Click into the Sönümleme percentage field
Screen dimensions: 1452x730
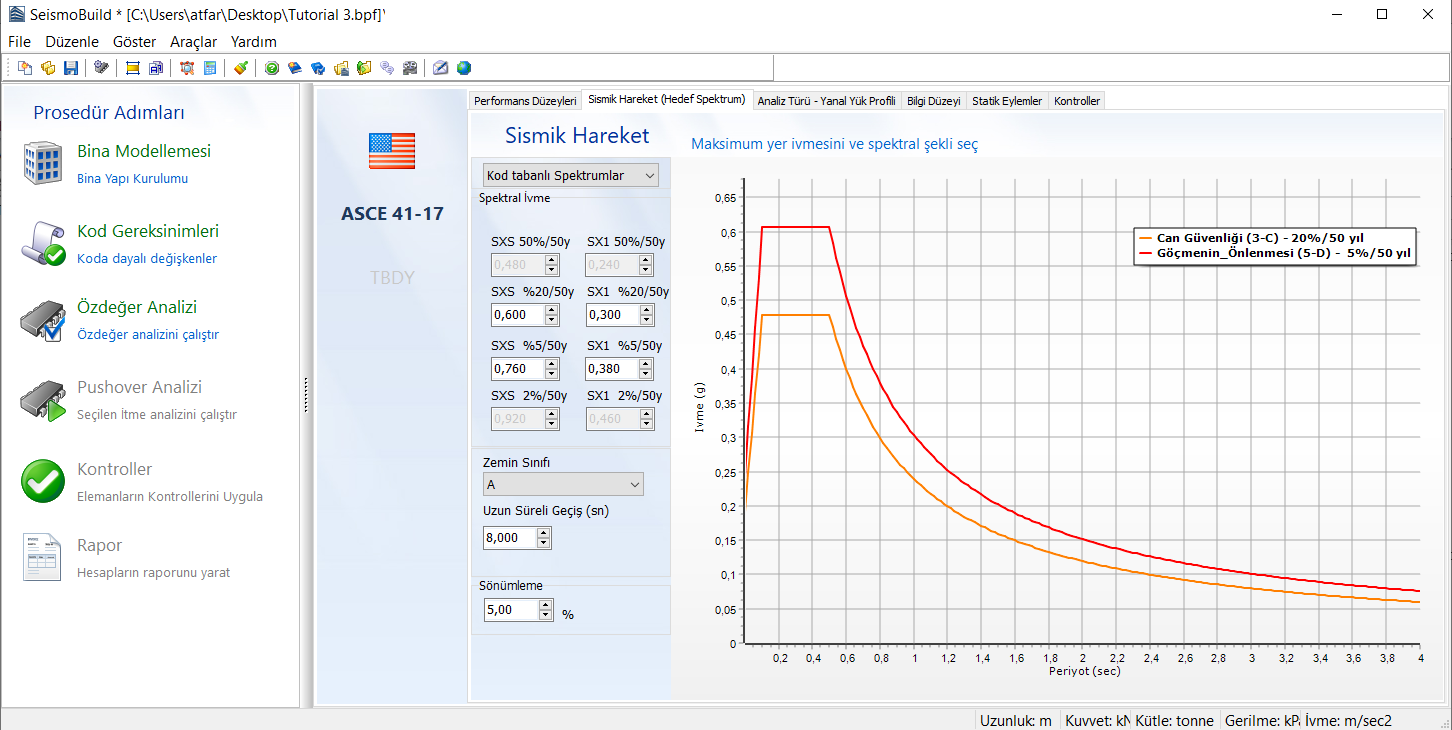[510, 610]
